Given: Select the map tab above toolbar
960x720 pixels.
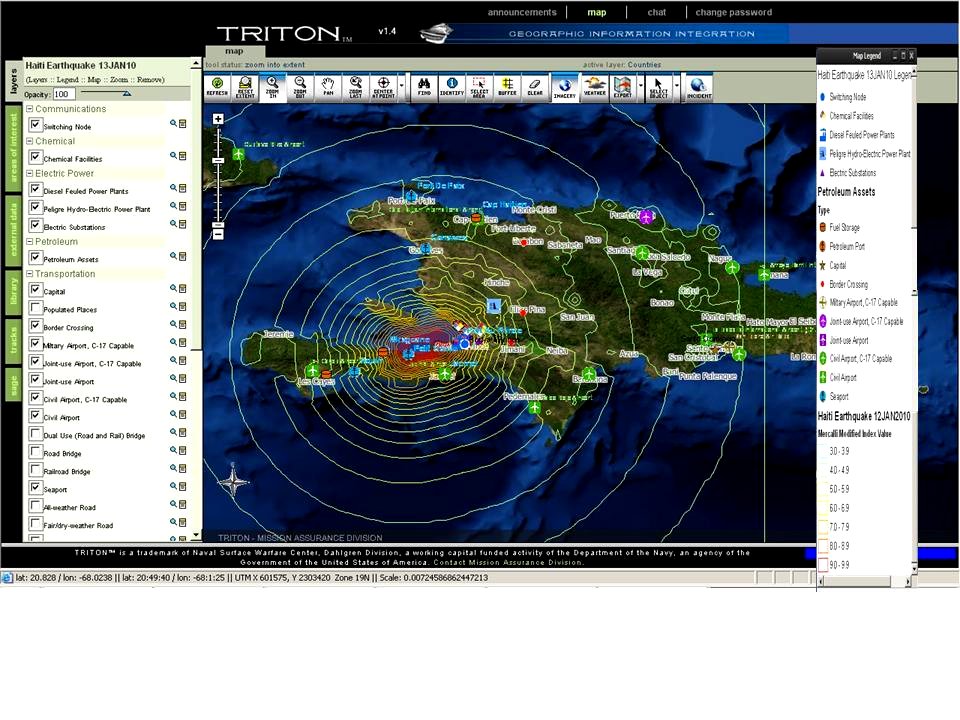Looking at the screenshot, I should pos(234,51).
